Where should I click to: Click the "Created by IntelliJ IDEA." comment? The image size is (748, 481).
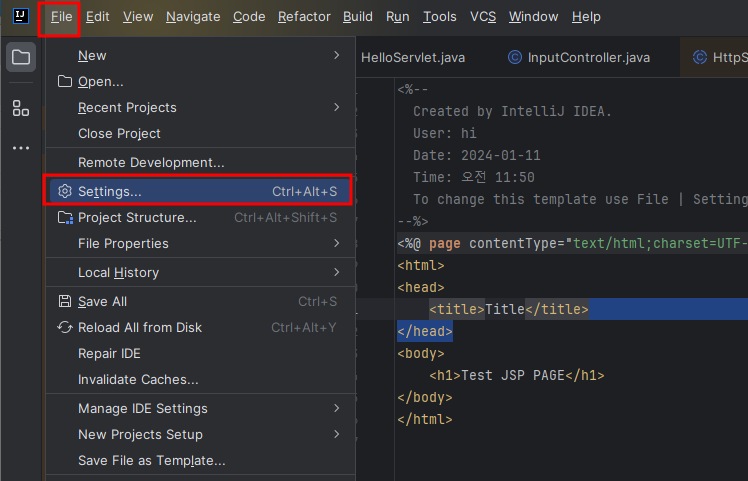[512, 112]
